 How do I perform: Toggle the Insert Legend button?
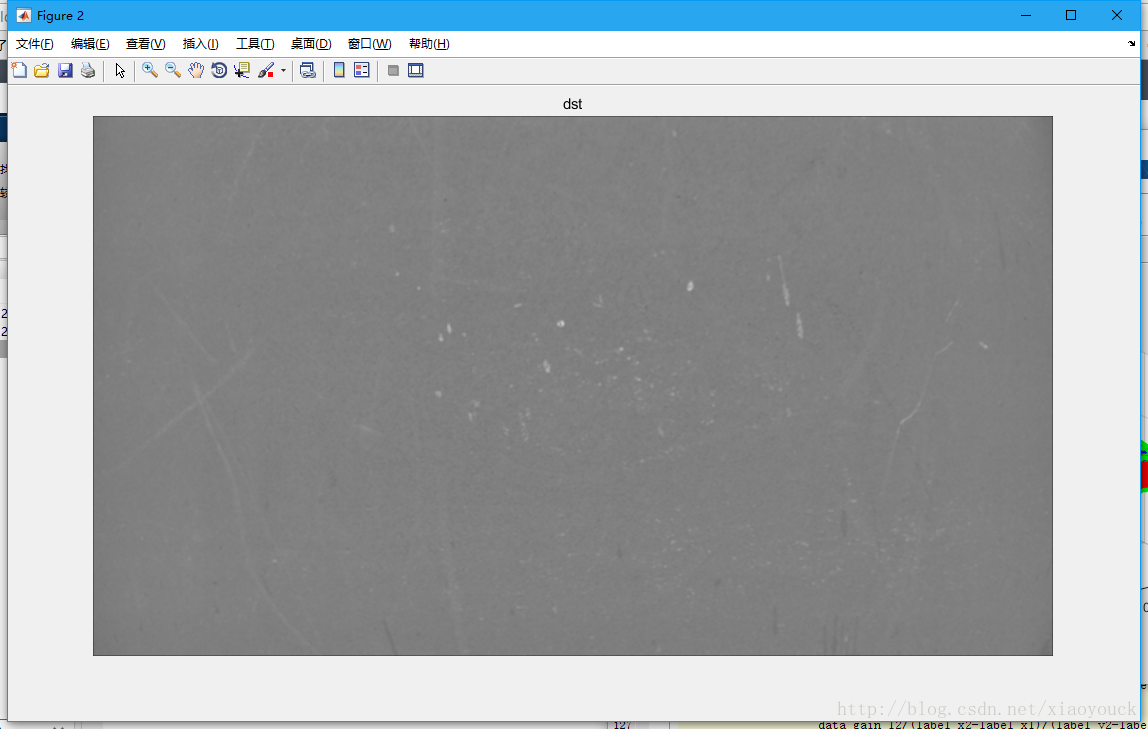(x=362, y=70)
